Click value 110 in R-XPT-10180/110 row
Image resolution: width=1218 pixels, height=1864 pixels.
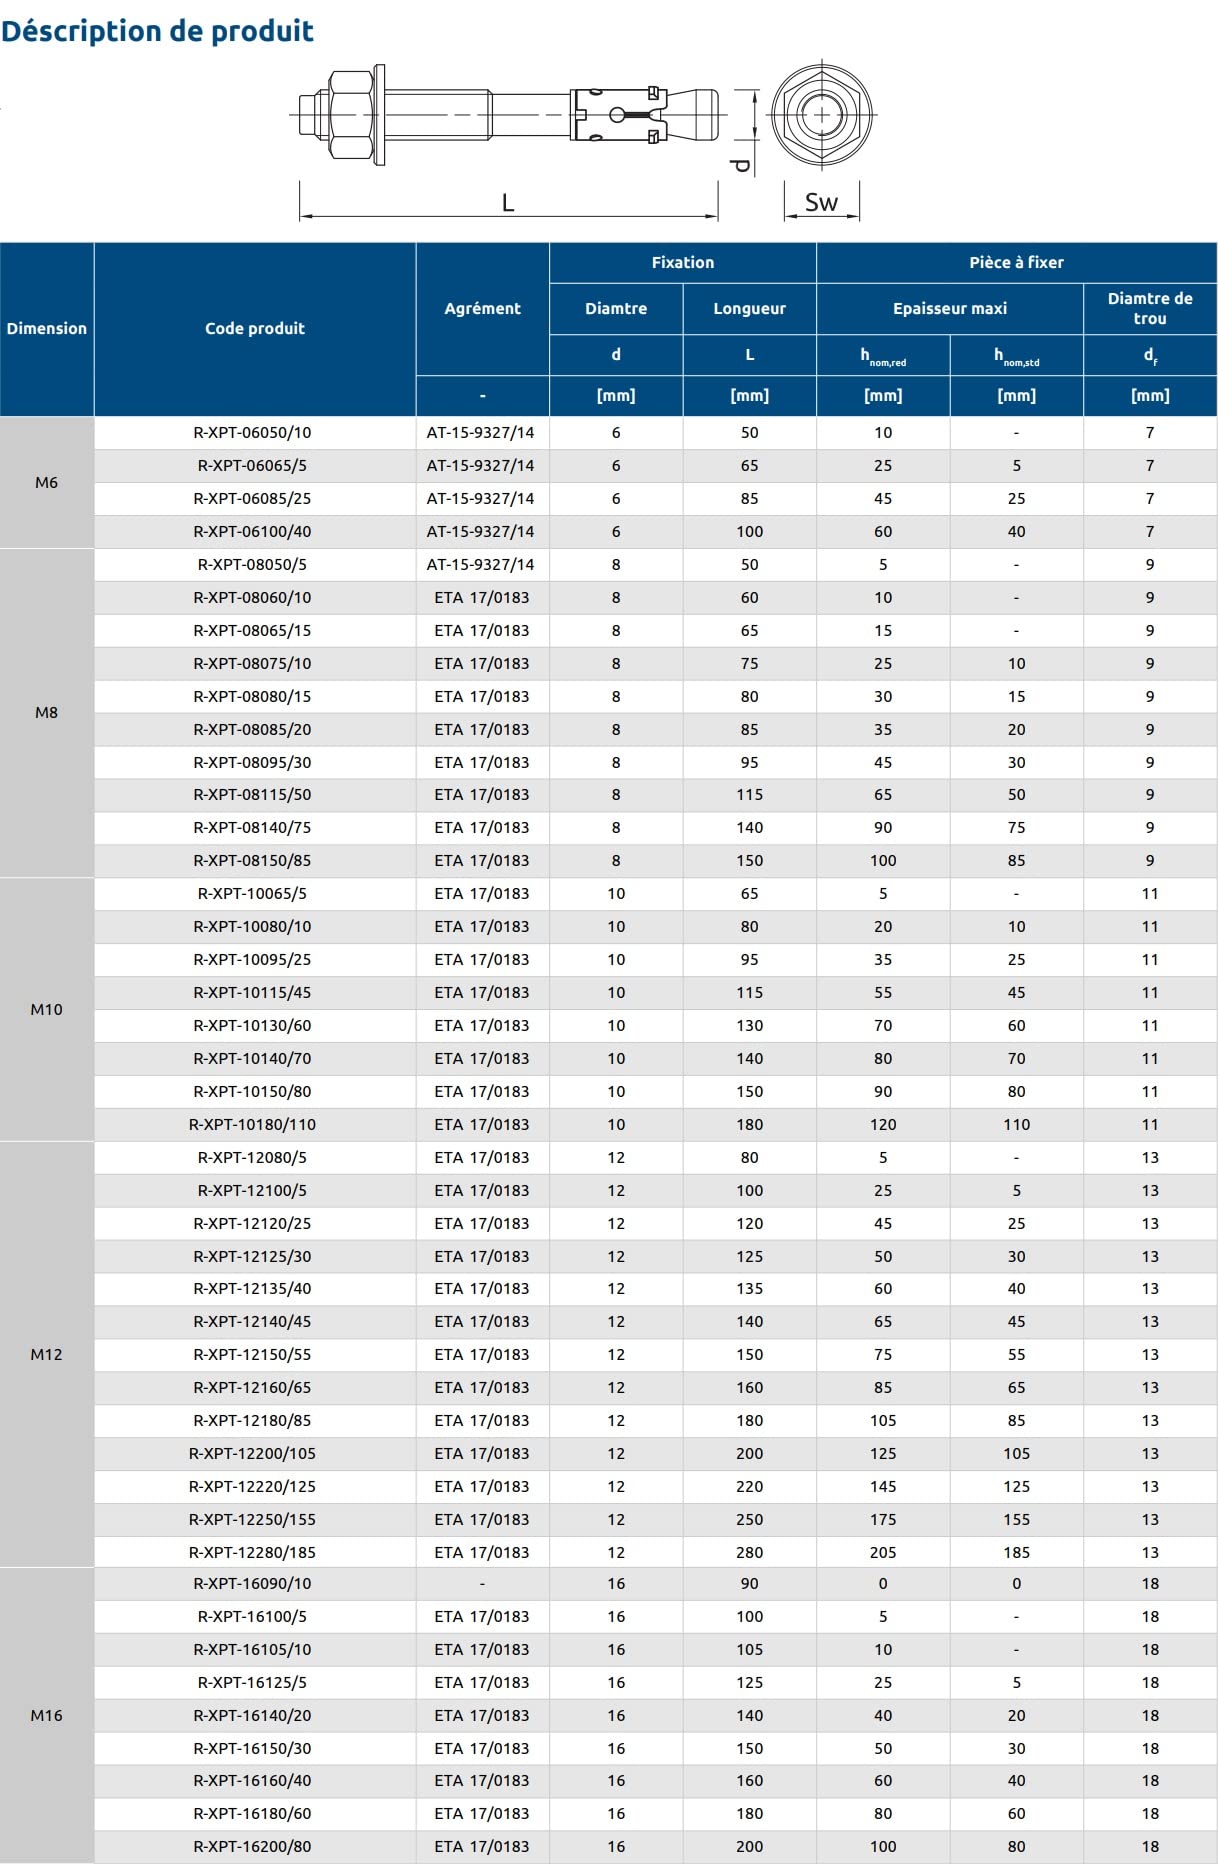click(x=1016, y=1124)
